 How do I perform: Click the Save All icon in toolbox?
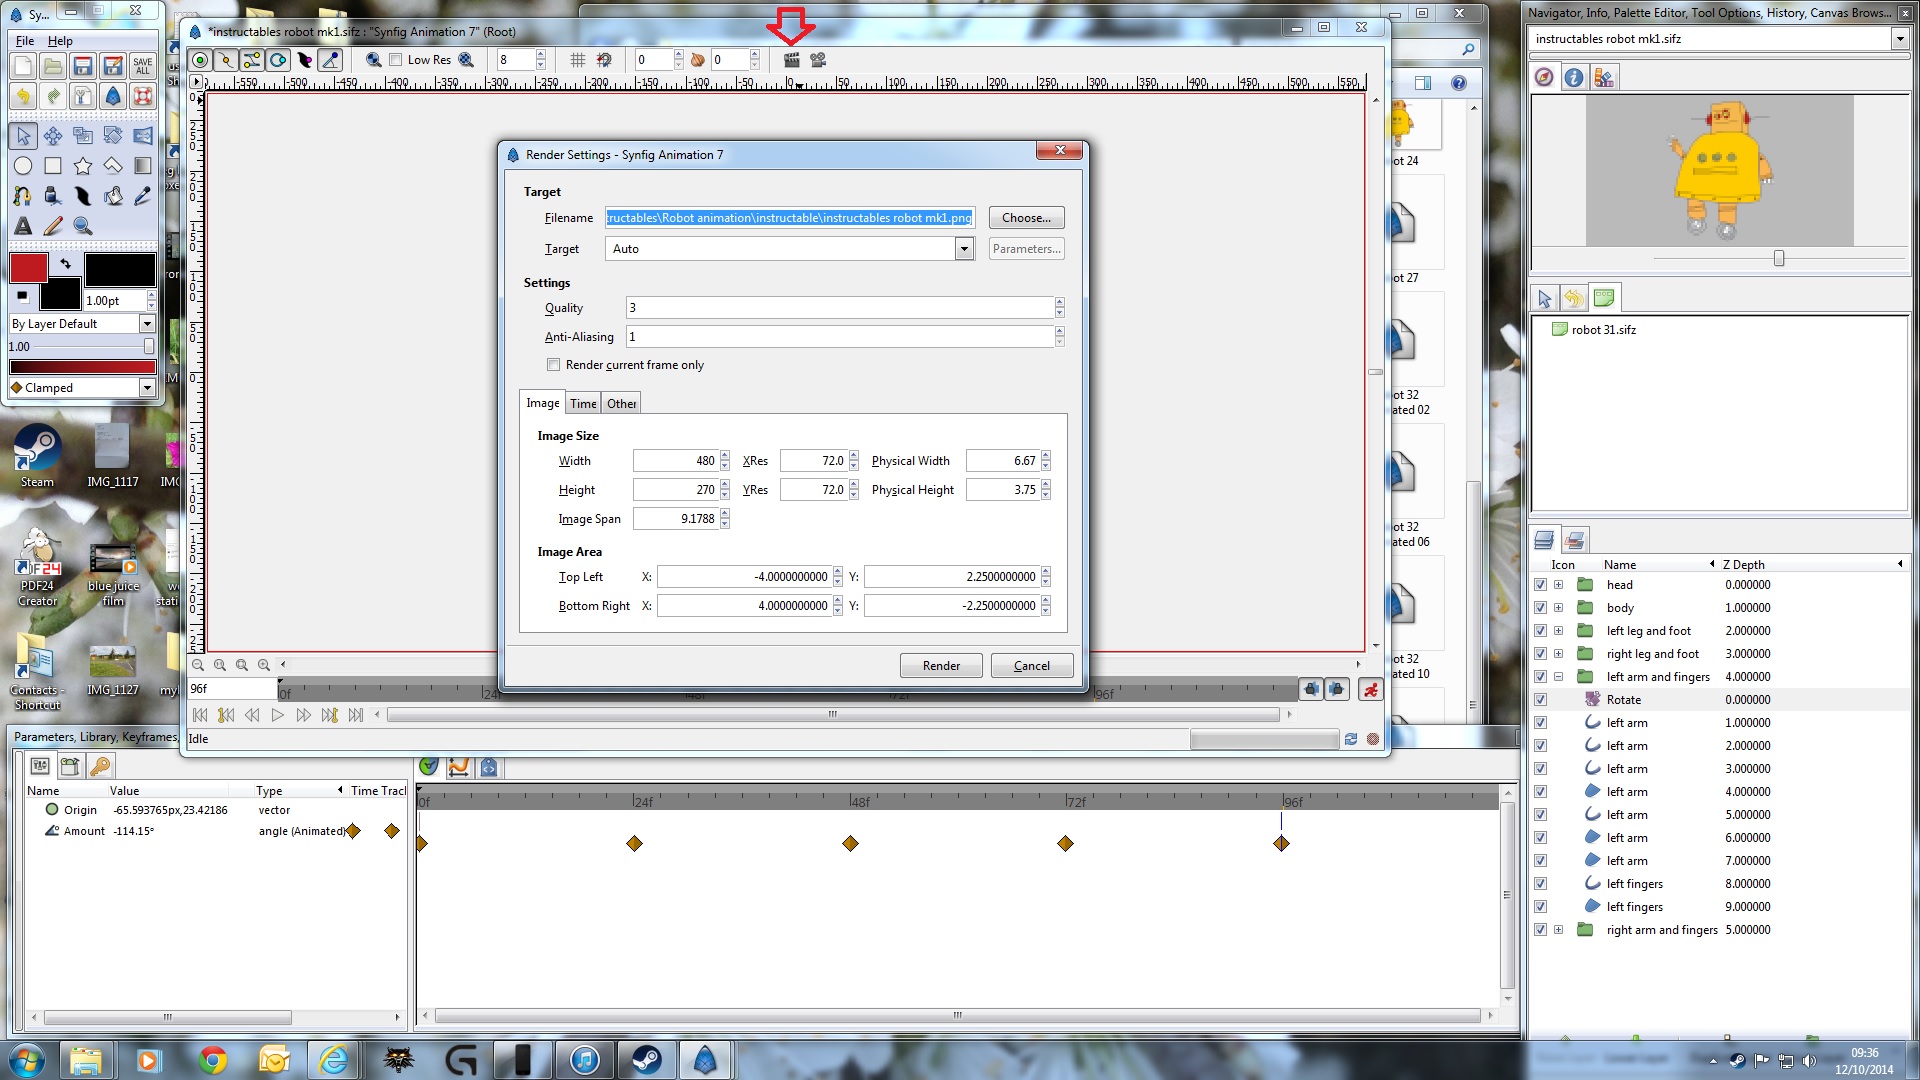click(143, 66)
